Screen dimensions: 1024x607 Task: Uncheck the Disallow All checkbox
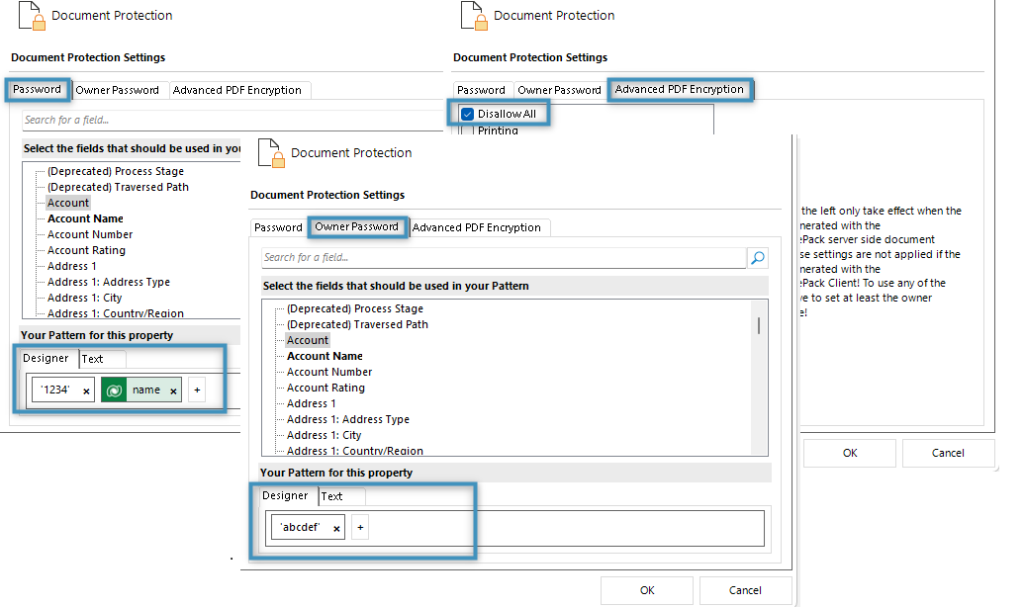[468, 114]
